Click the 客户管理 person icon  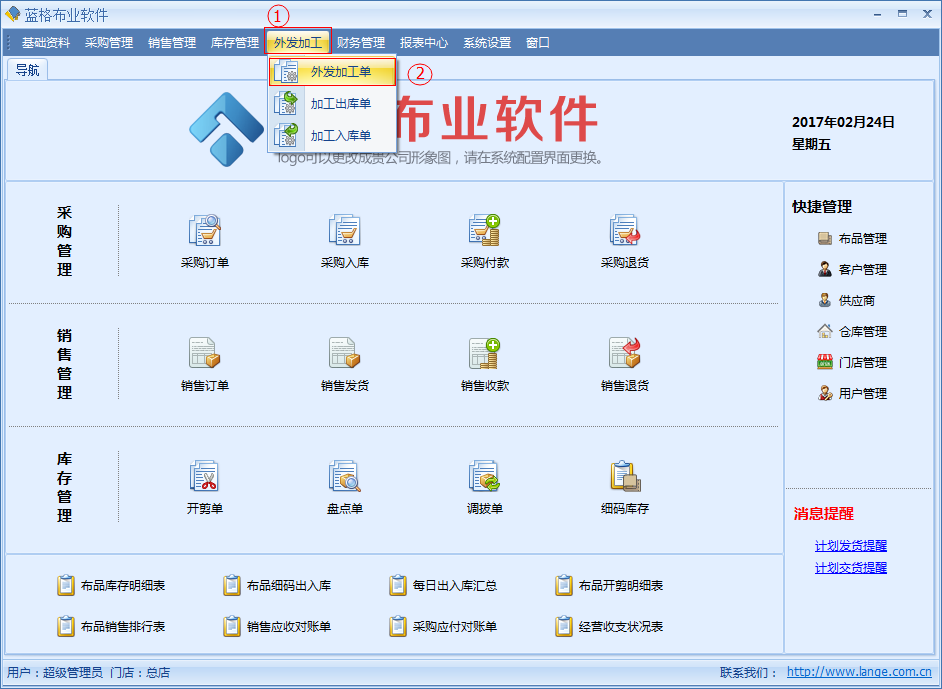825,269
